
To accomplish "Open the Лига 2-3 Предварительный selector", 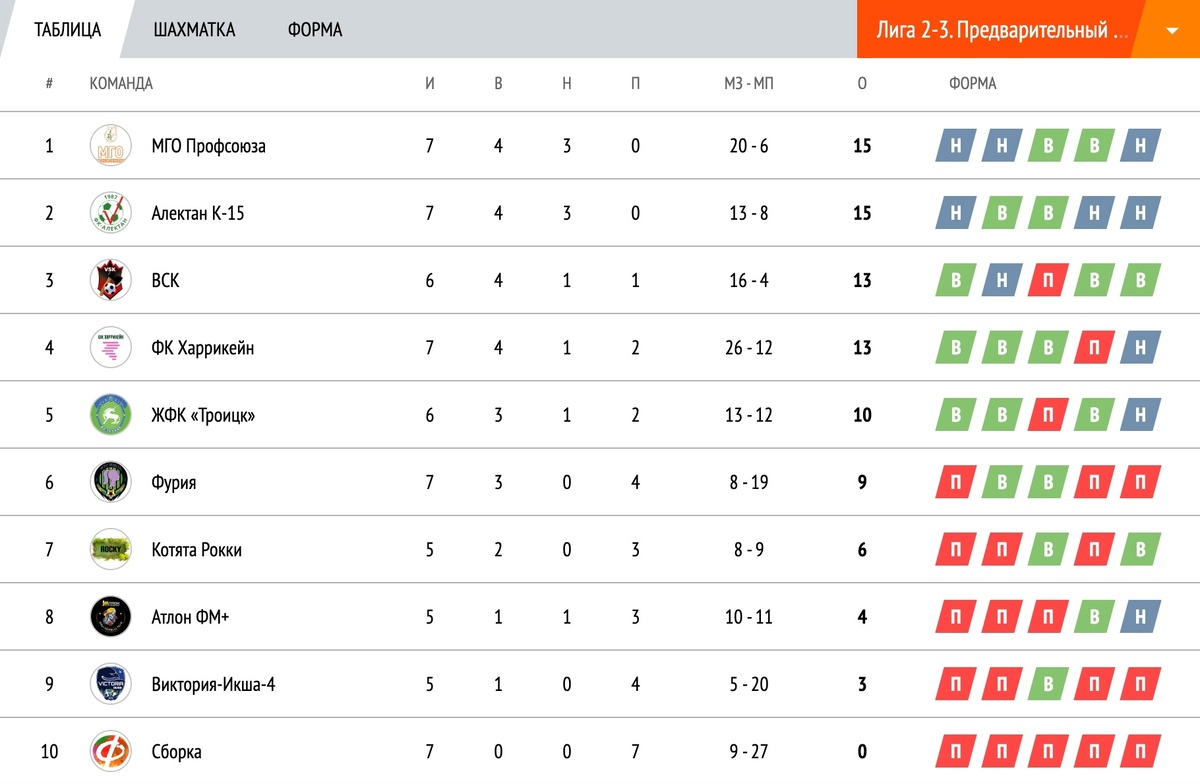I will click(1001, 30).
